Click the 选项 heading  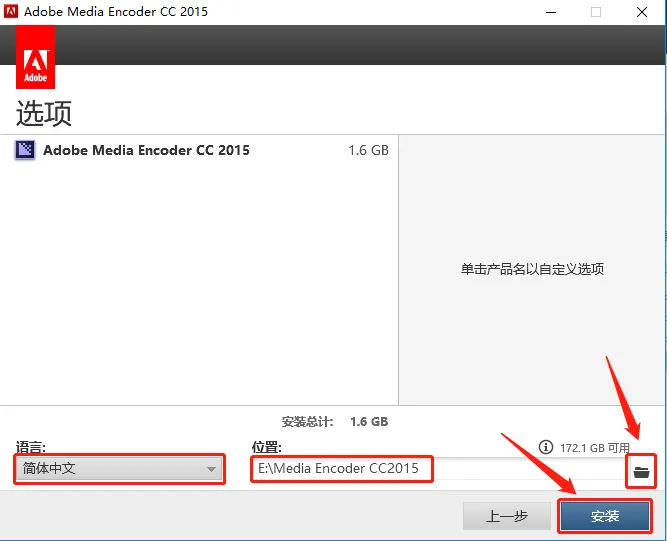[x=44, y=113]
